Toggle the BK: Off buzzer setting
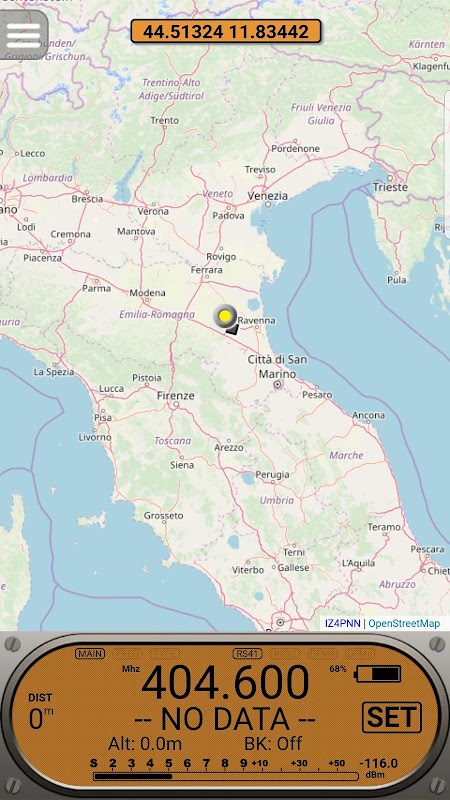The image size is (450, 800). pyautogui.click(x=273, y=743)
